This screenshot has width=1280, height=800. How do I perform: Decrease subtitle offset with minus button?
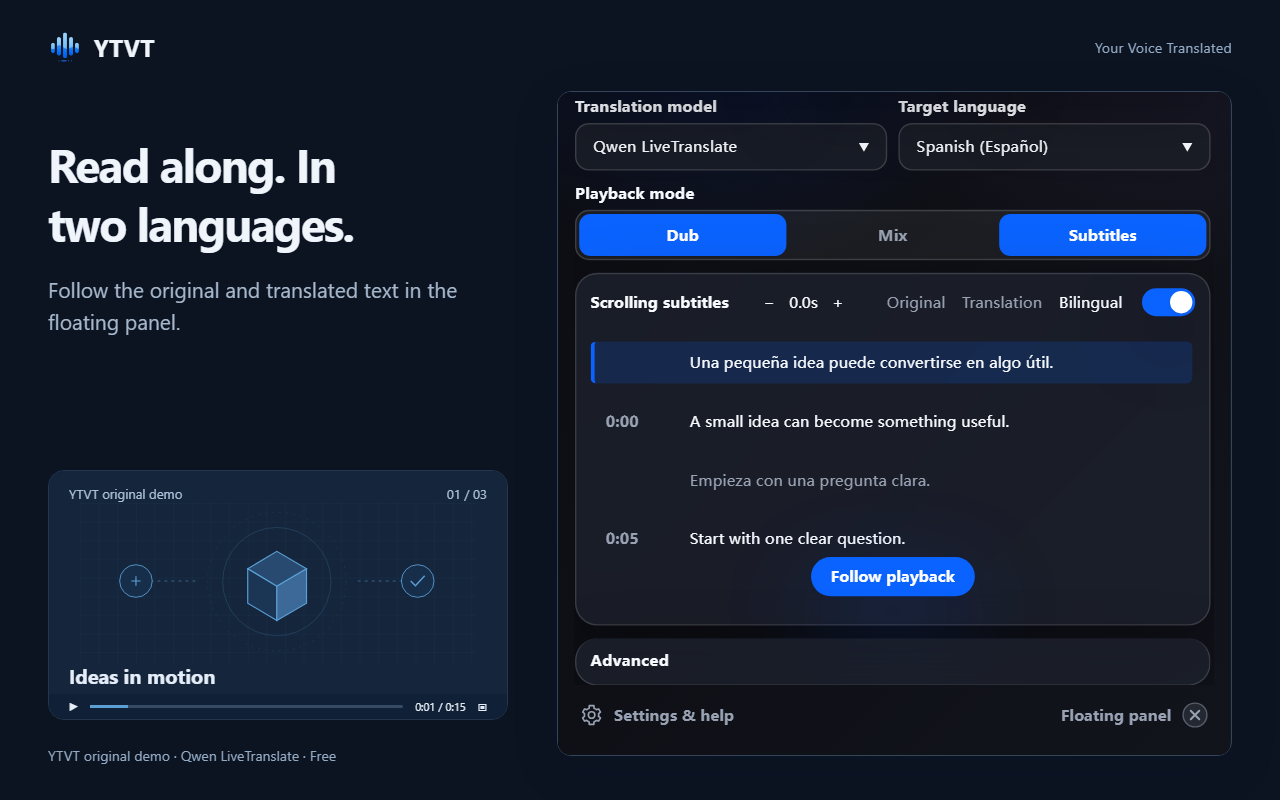pyautogui.click(x=769, y=303)
